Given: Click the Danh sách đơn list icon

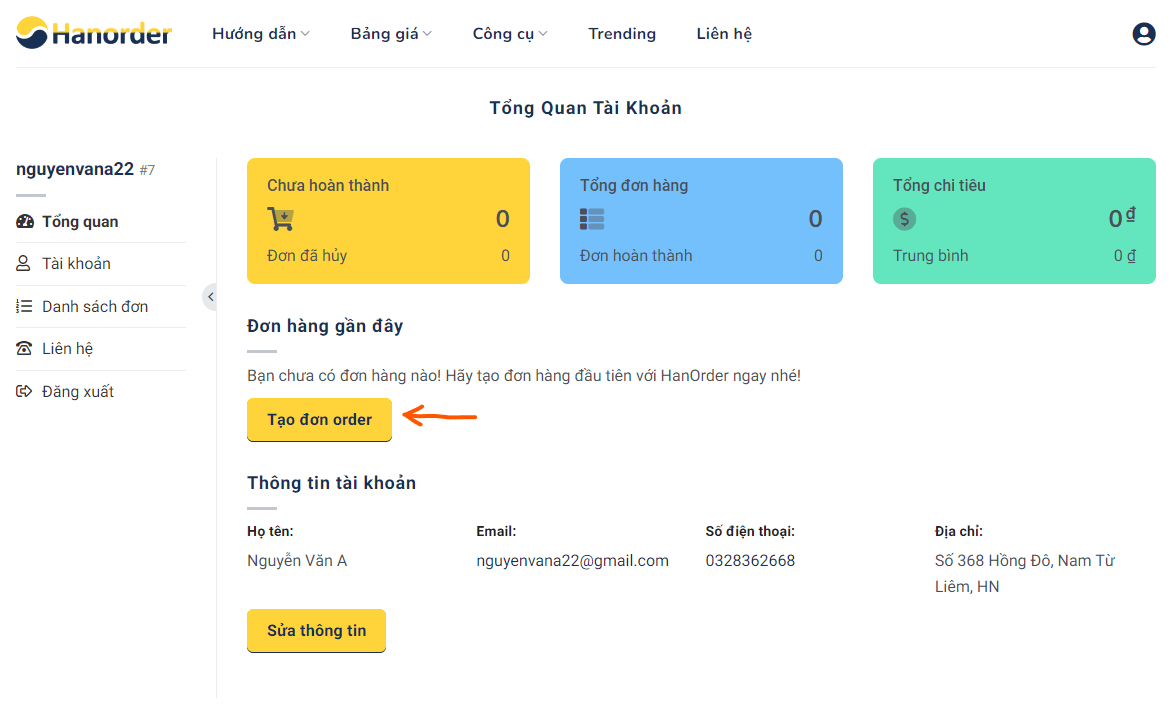Looking at the screenshot, I should click(x=25, y=307).
